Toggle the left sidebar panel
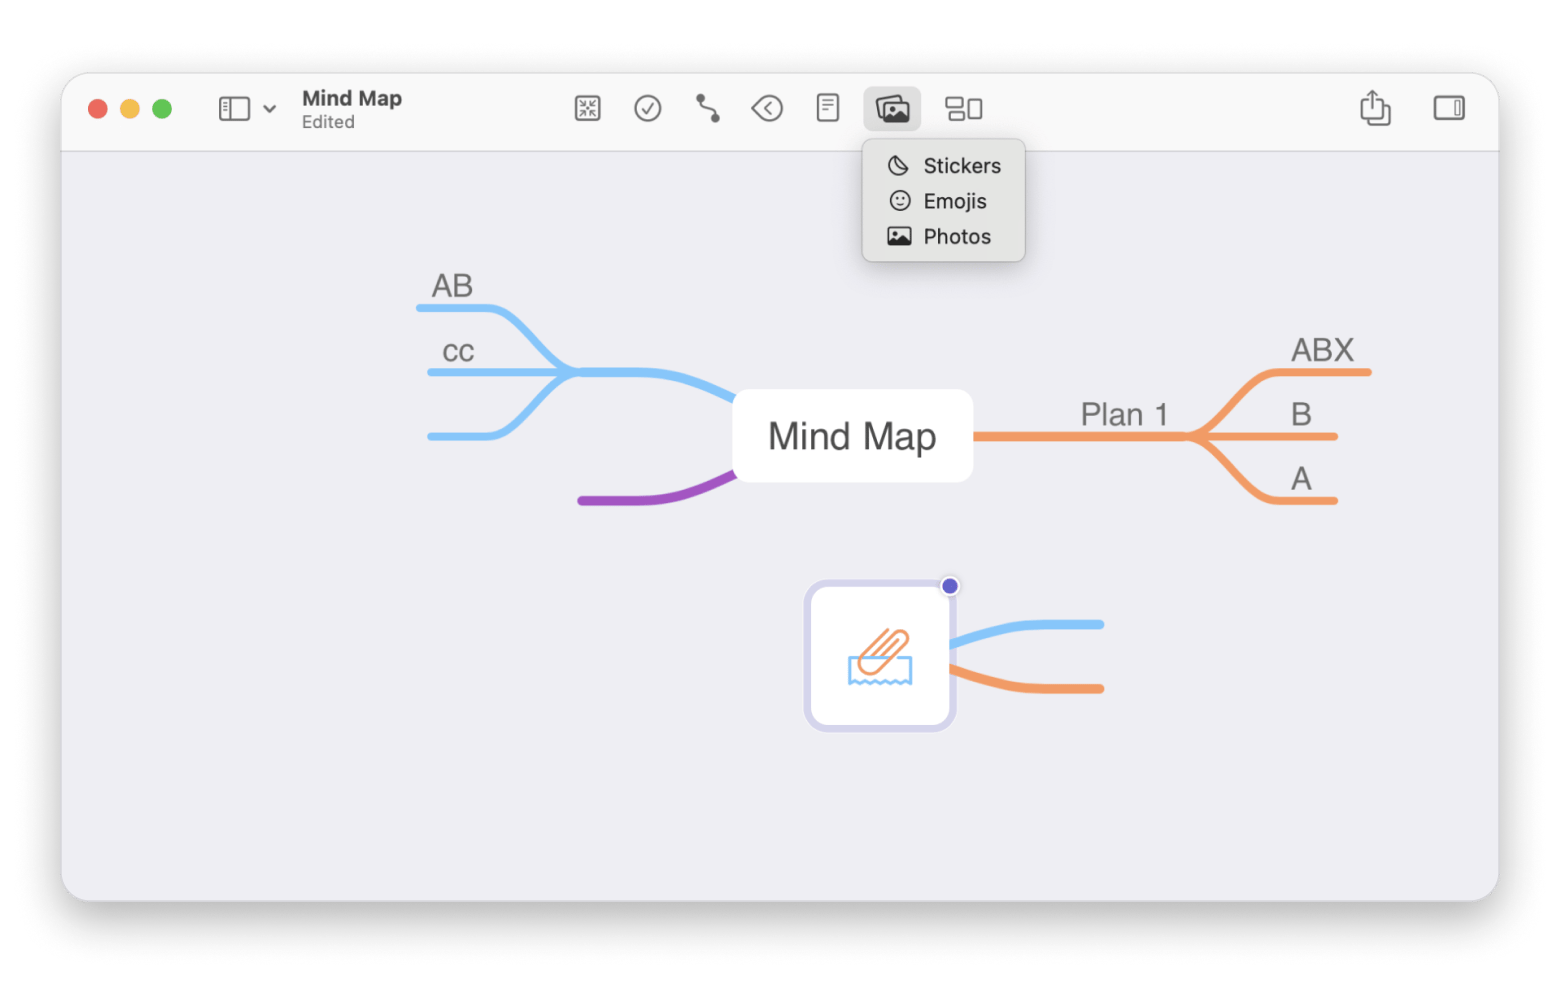 (234, 108)
